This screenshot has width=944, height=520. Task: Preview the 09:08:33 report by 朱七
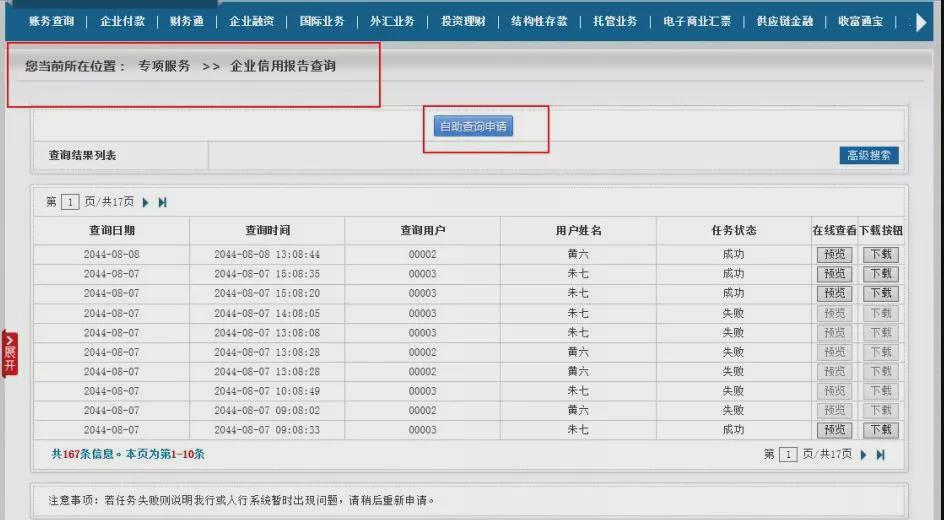tap(834, 430)
